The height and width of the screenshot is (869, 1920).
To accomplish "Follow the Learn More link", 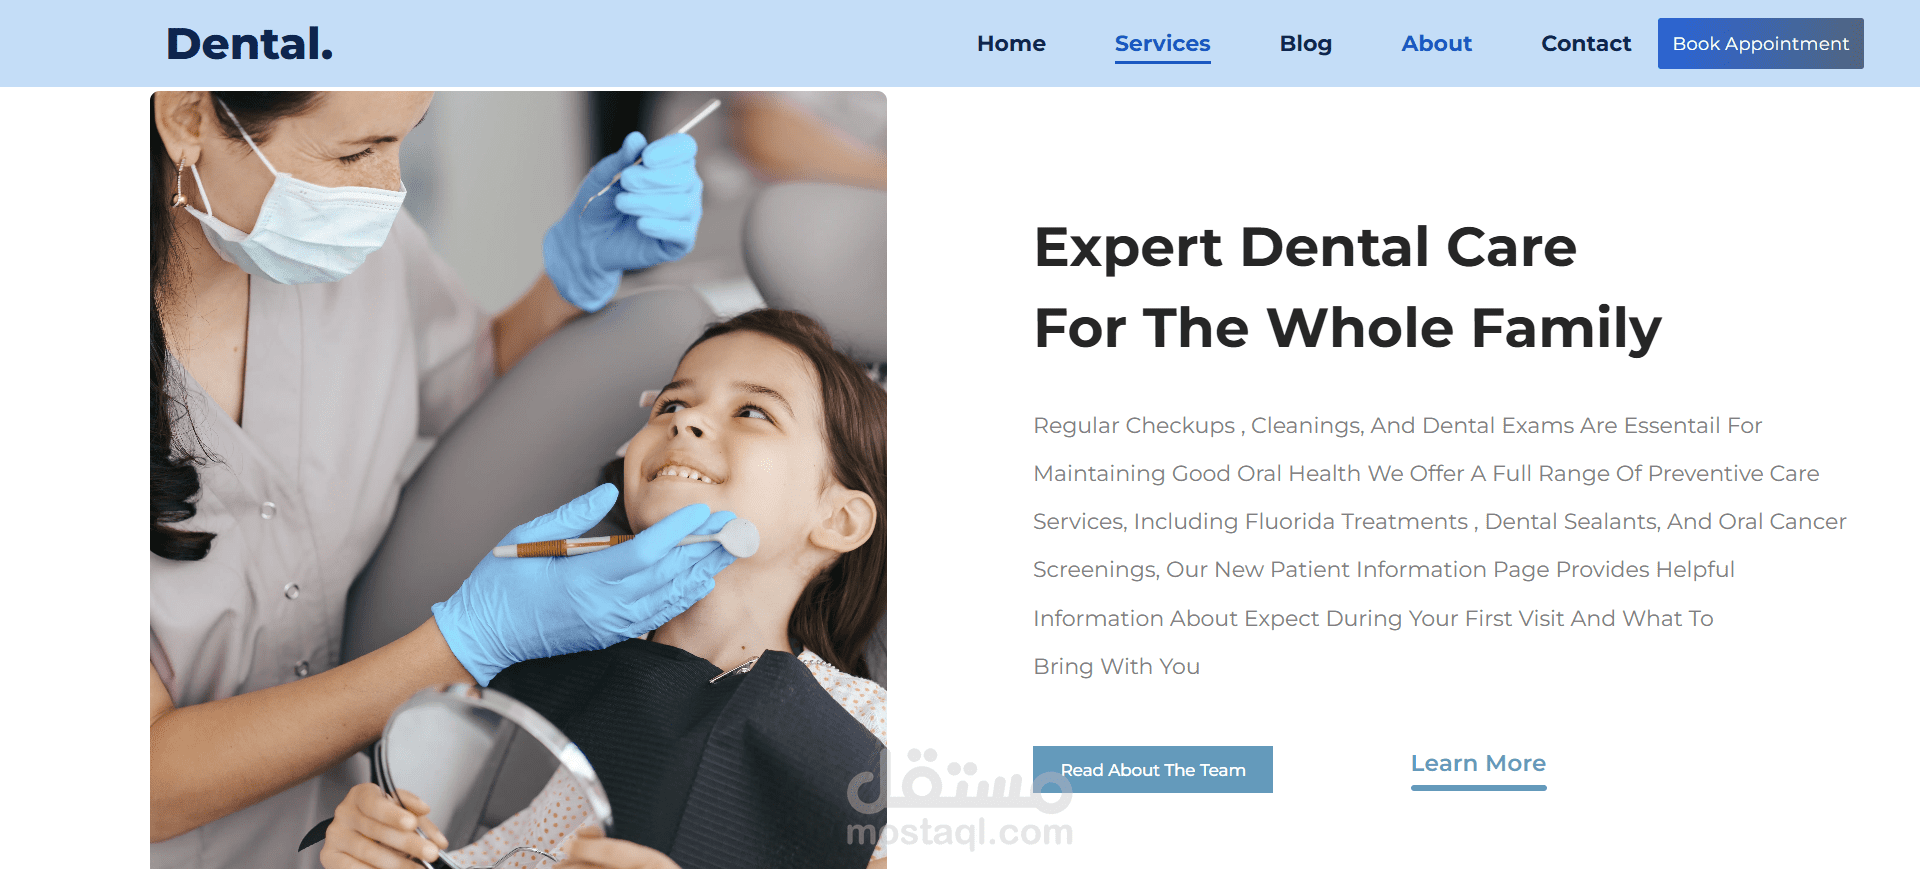I will pyautogui.click(x=1478, y=764).
